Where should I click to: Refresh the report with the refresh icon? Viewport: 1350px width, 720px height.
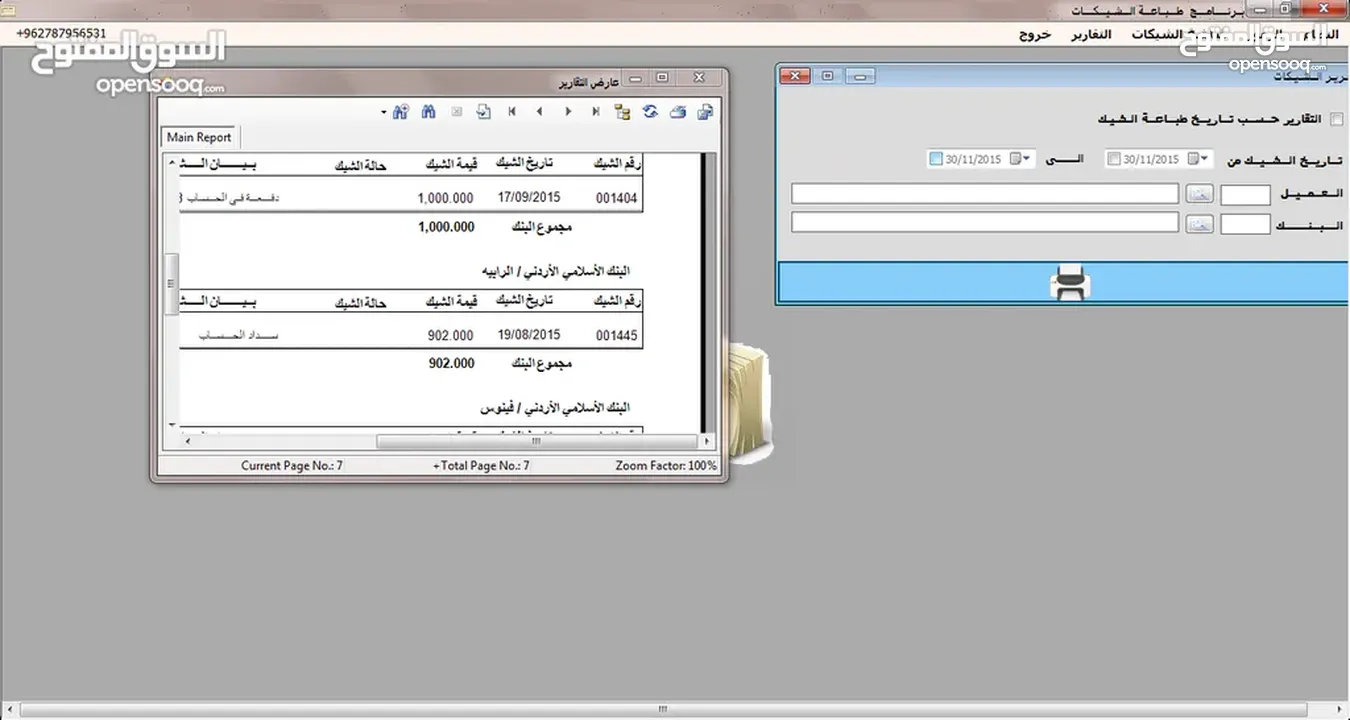650,112
